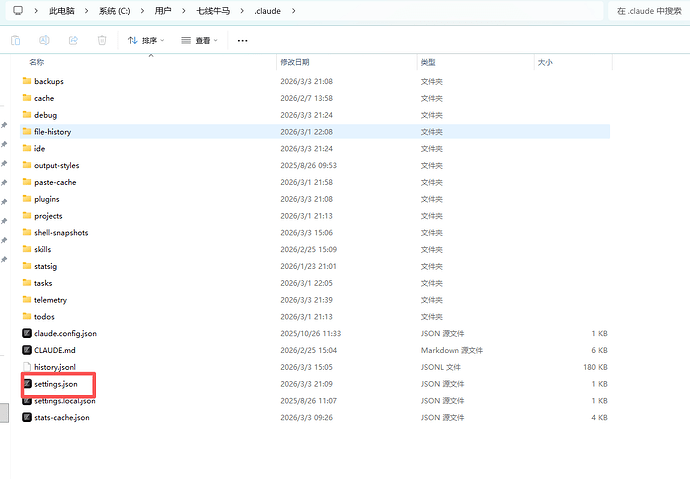
Task: Select the file name history.jsonl
Action: click(55, 367)
